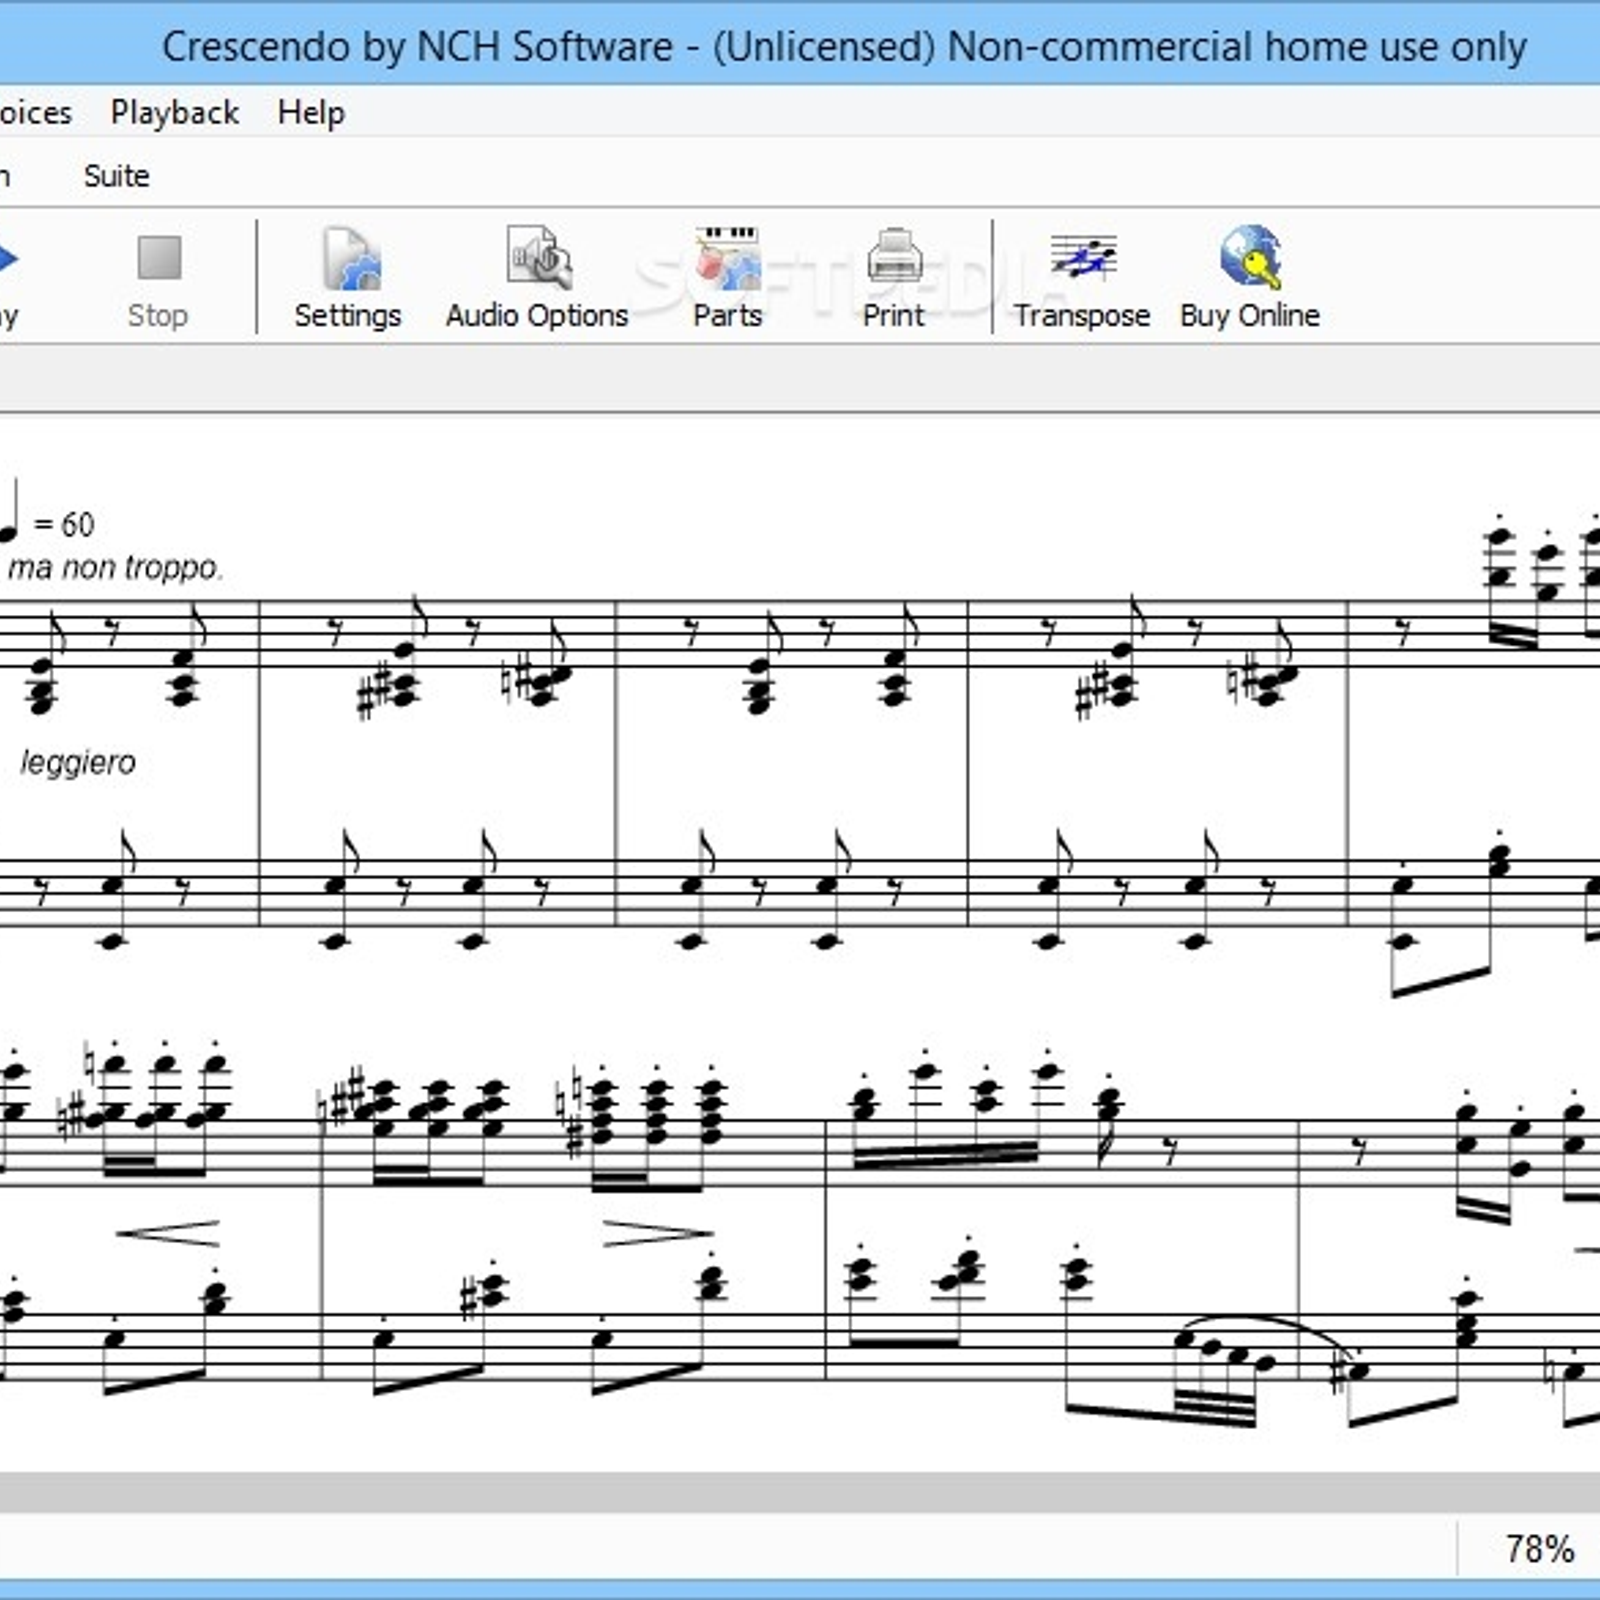The image size is (1600, 1600).
Task: Open Audio Options from the toolbar
Action: 537,279
